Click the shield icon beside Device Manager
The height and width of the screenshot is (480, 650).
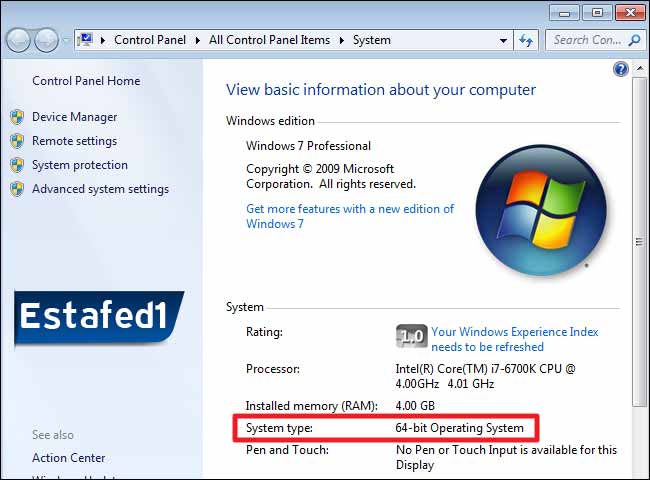click(x=17, y=117)
